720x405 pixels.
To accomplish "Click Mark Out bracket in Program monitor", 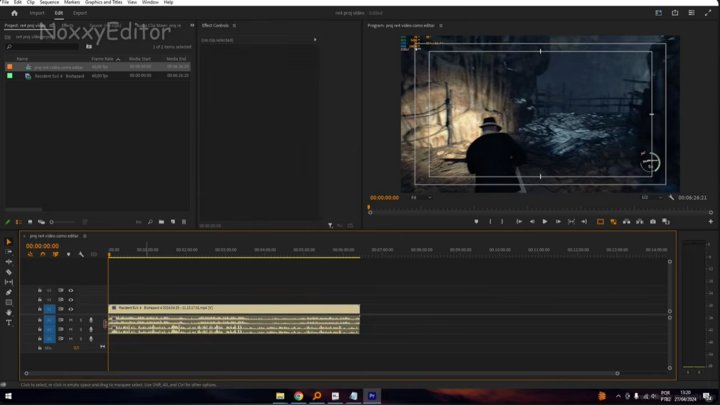I will pyautogui.click(x=502, y=221).
